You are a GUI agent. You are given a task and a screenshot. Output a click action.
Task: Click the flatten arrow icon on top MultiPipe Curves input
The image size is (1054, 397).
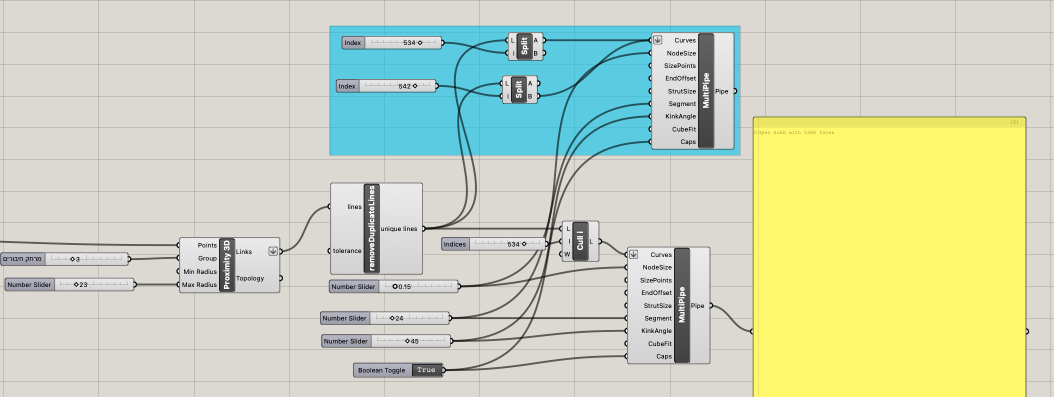tap(657, 40)
